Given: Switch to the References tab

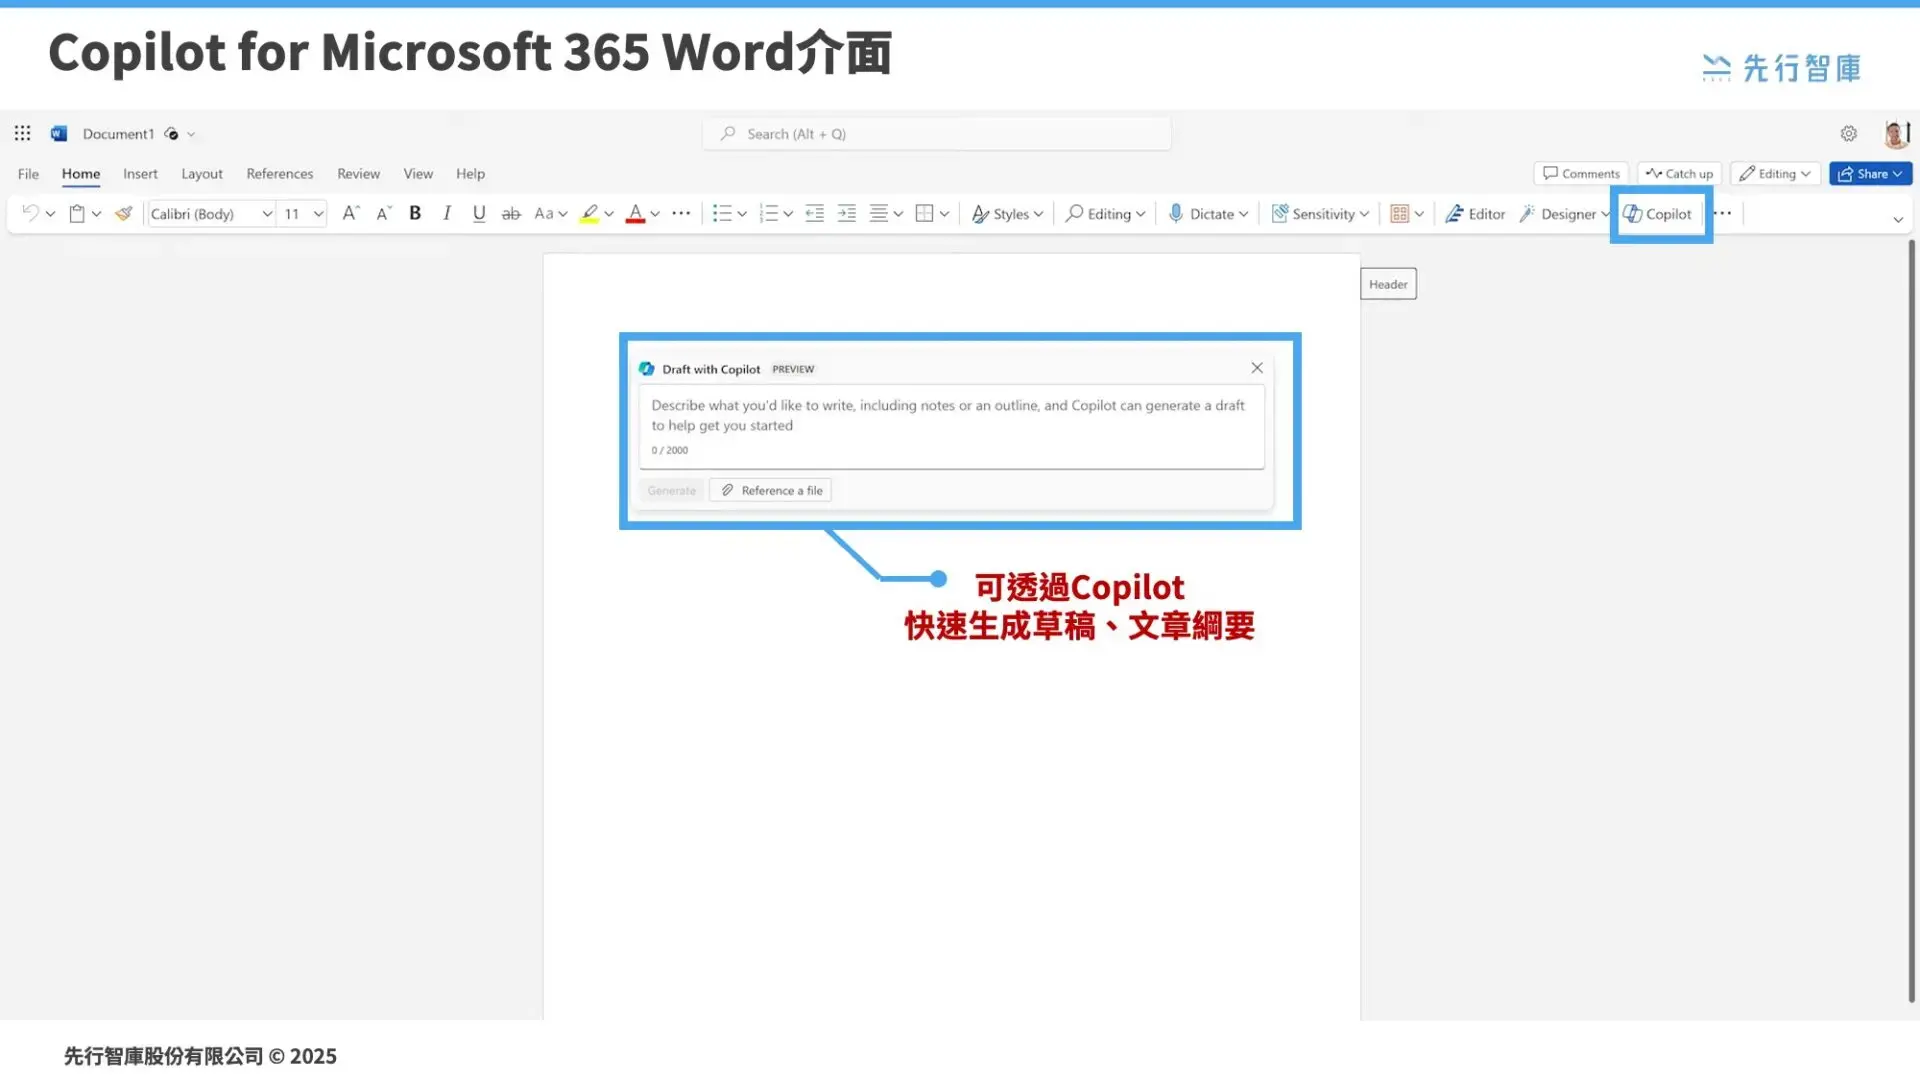Looking at the screenshot, I should tap(280, 173).
